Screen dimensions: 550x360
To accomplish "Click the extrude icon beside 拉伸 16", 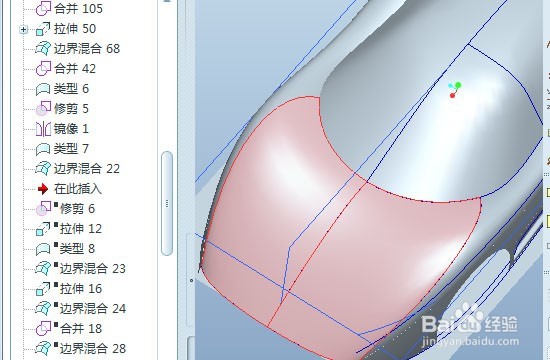I will tap(43, 289).
